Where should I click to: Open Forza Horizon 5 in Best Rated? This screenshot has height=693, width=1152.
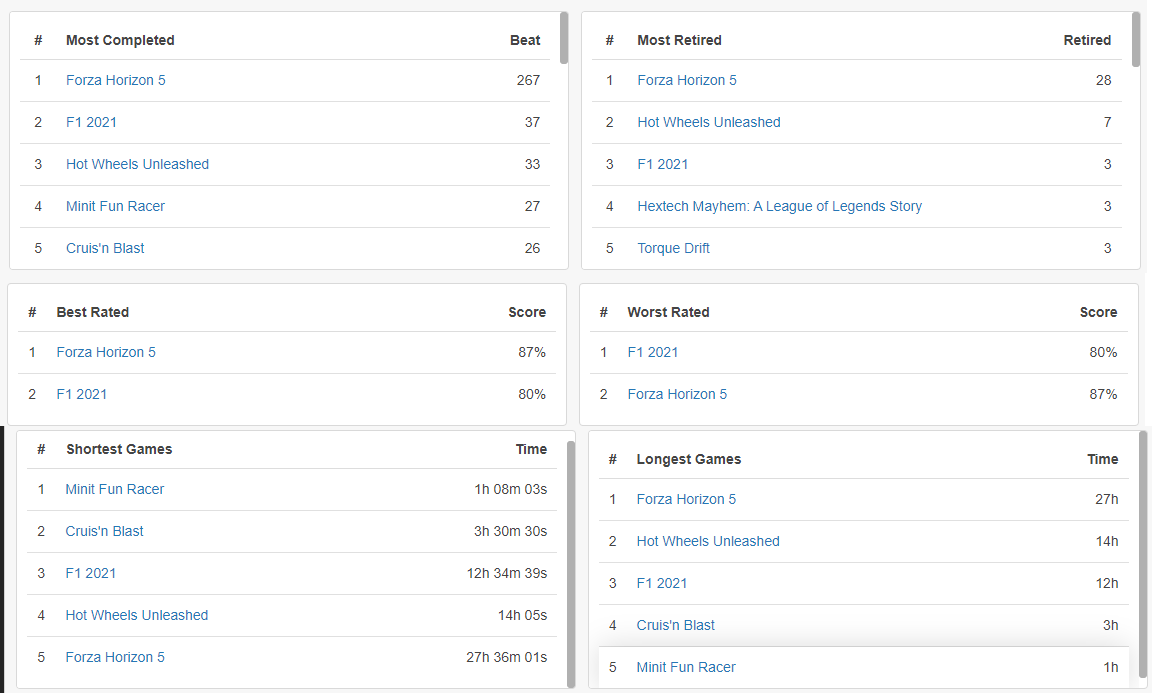106,352
